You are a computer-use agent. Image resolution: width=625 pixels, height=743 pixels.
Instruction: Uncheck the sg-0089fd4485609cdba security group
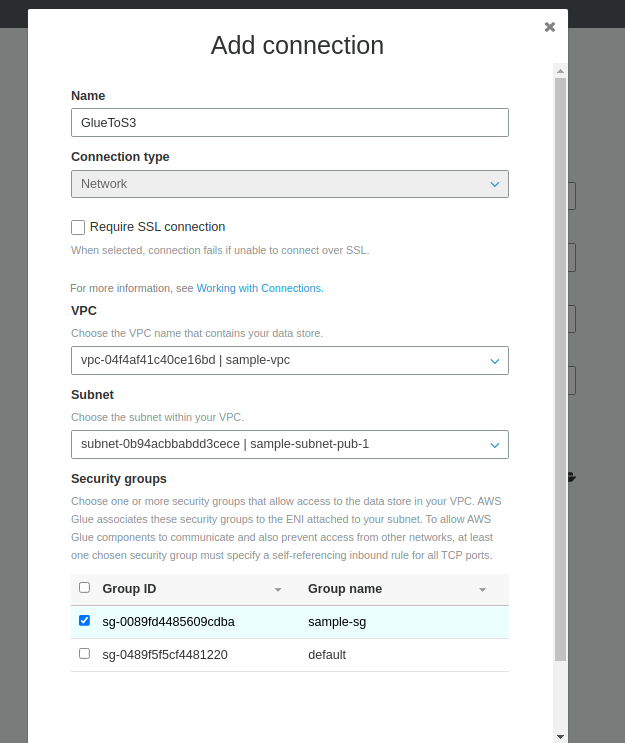pyautogui.click(x=84, y=620)
